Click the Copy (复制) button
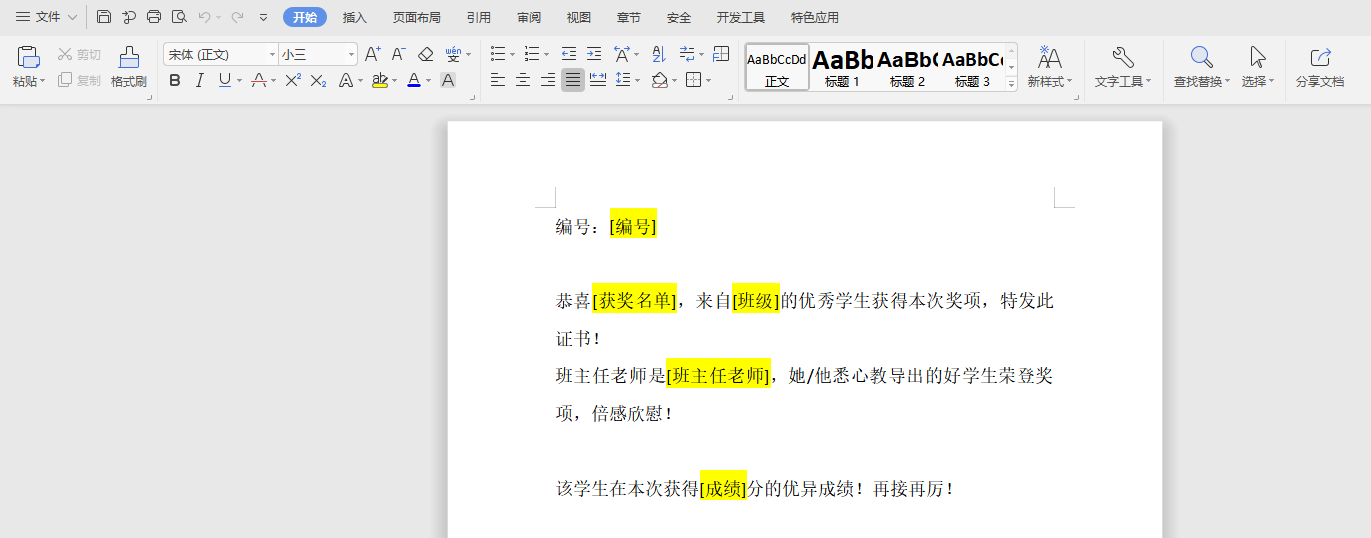 click(x=79, y=80)
